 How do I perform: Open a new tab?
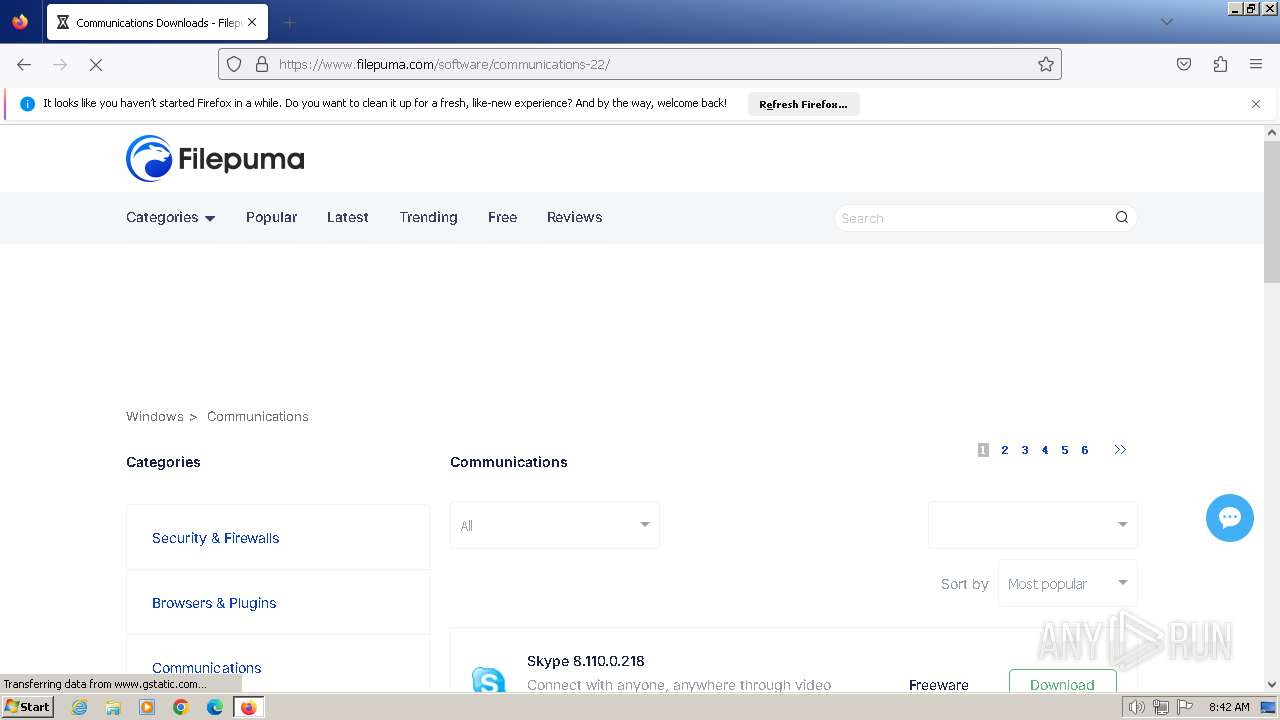[289, 22]
